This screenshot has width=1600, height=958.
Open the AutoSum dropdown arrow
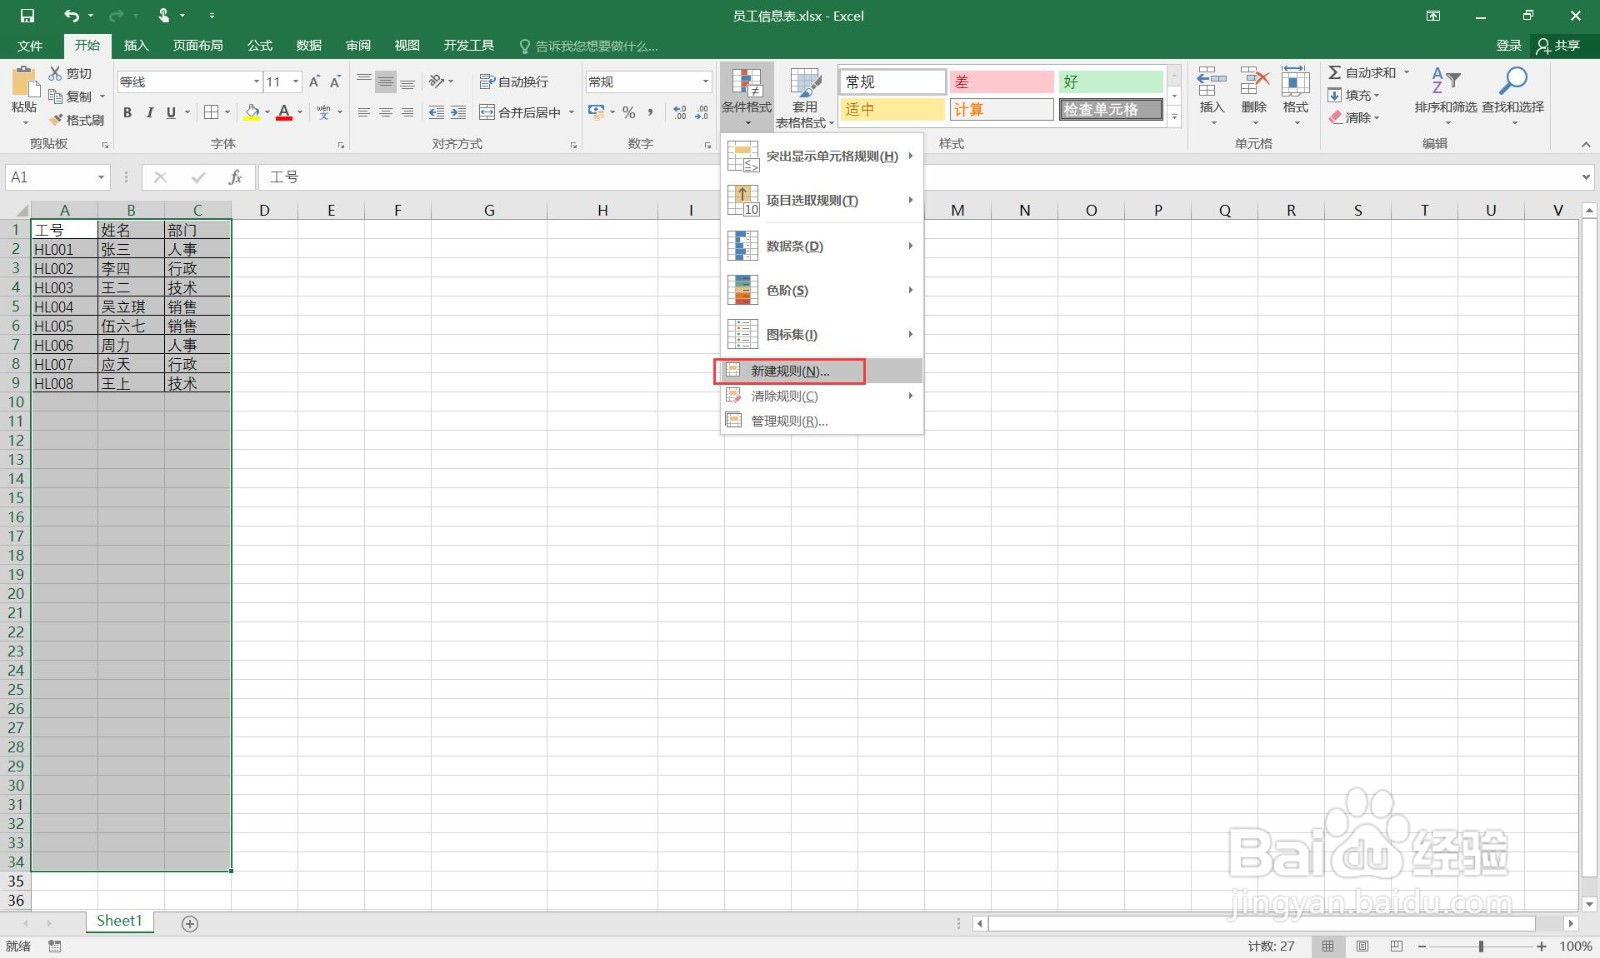point(1406,72)
